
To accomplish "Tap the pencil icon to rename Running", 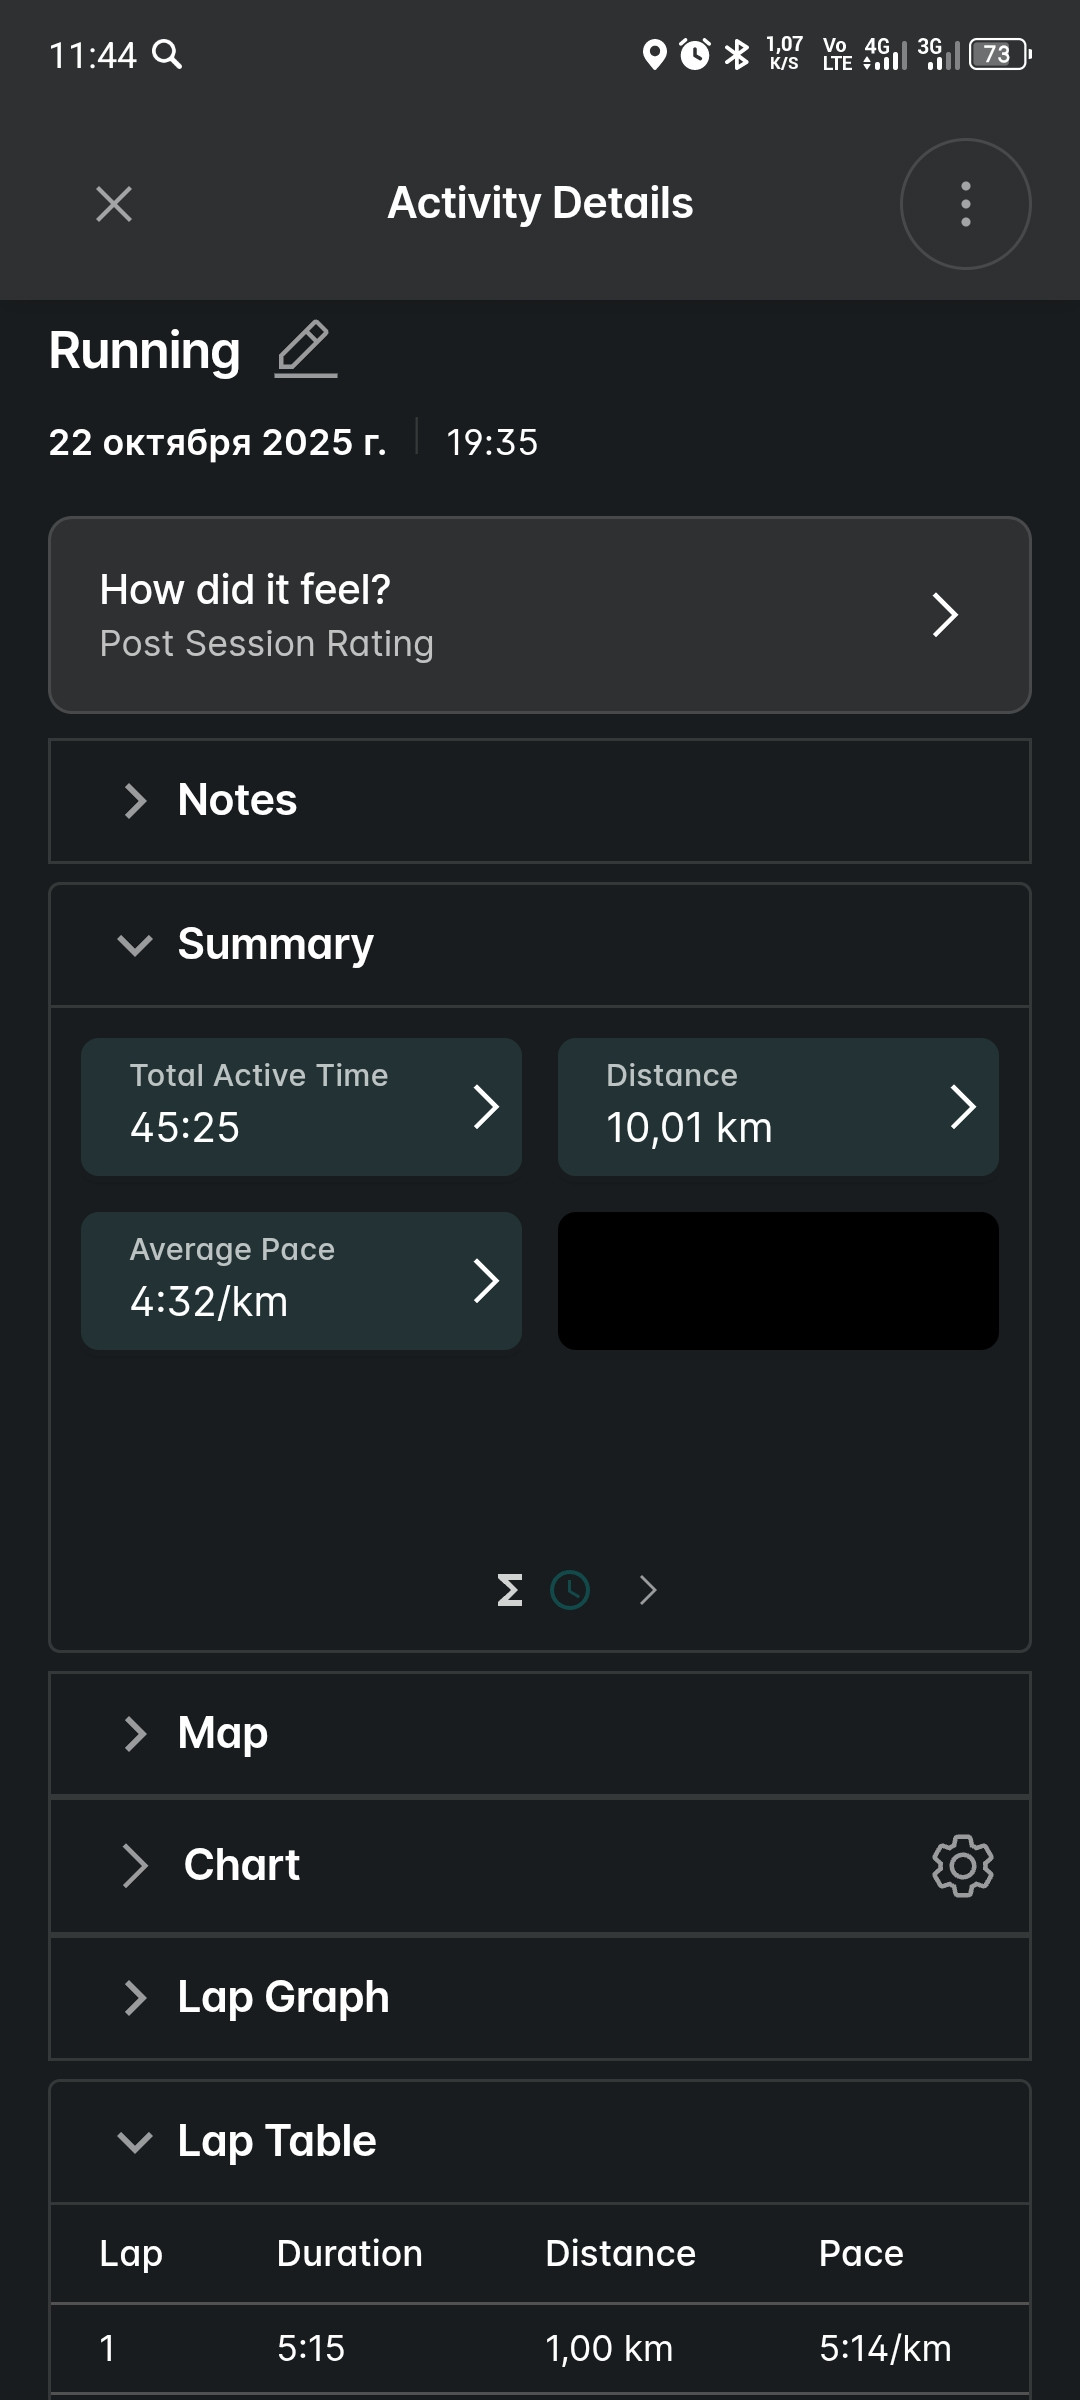I will click(306, 349).
